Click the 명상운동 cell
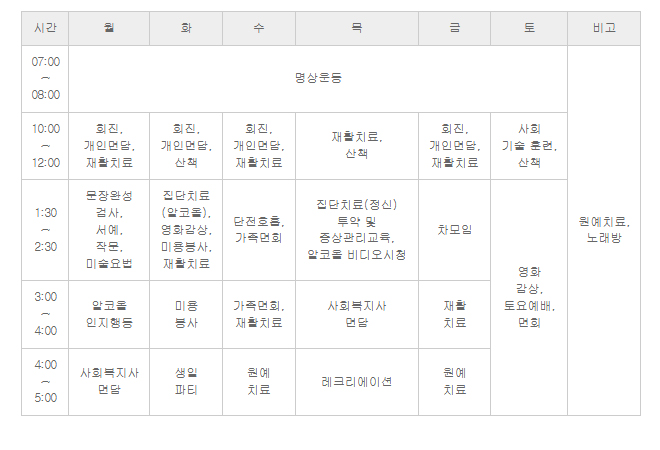Viewport: 660px width, 450px height. point(318,79)
